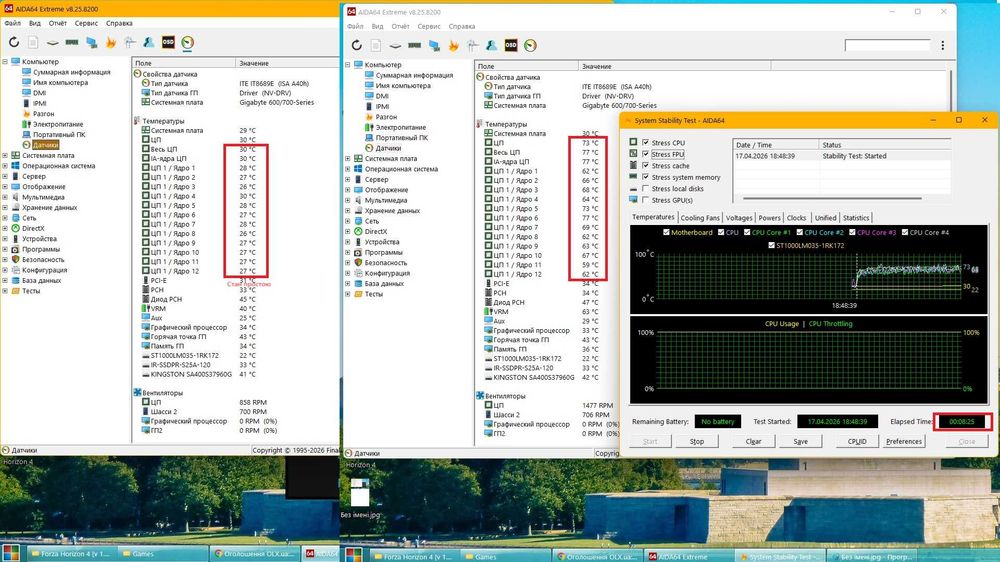Image resolution: width=1000 pixels, height=562 pixels.
Task: Open Preferences in Stability Test
Action: coord(904,441)
